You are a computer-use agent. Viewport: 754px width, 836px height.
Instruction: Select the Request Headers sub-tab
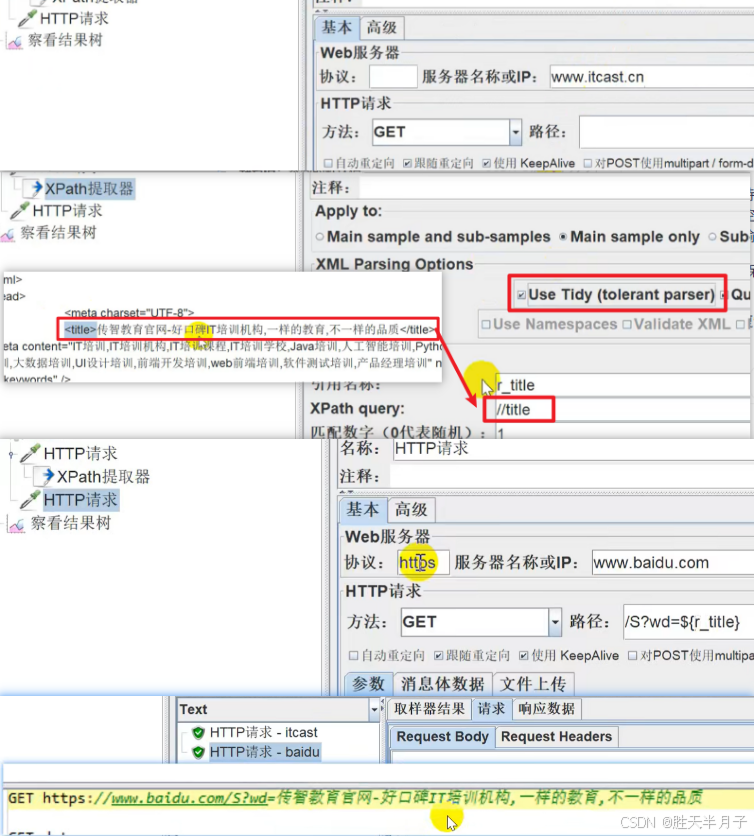click(557, 737)
